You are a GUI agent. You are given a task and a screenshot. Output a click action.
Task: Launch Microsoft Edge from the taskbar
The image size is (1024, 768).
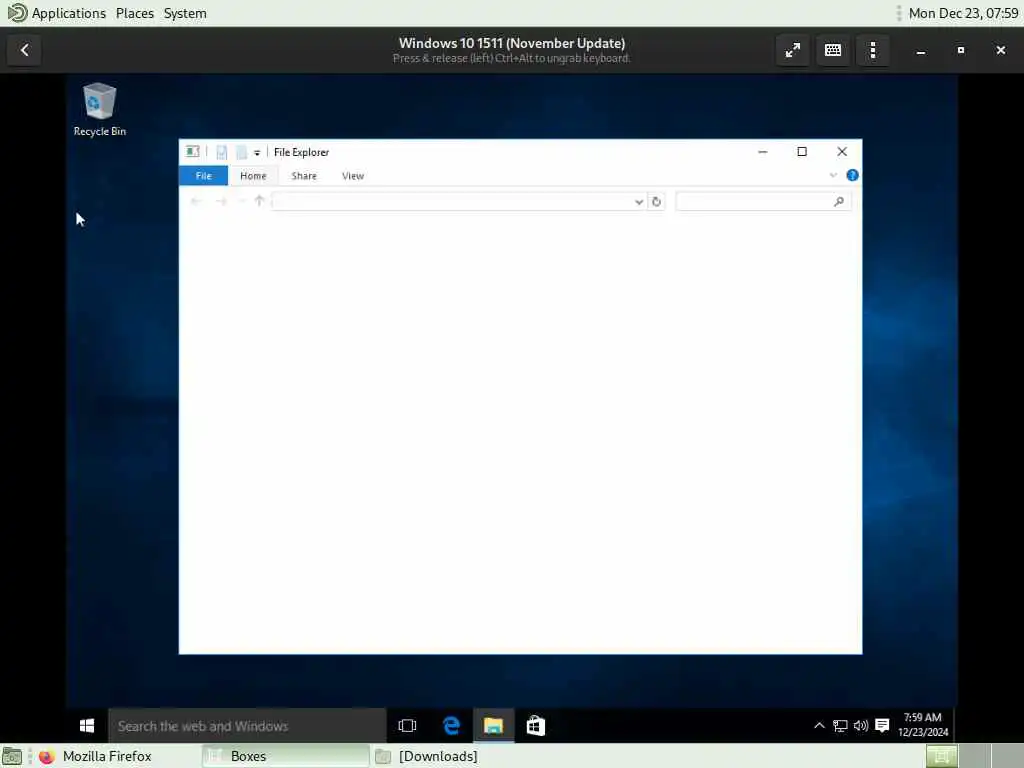pos(451,726)
